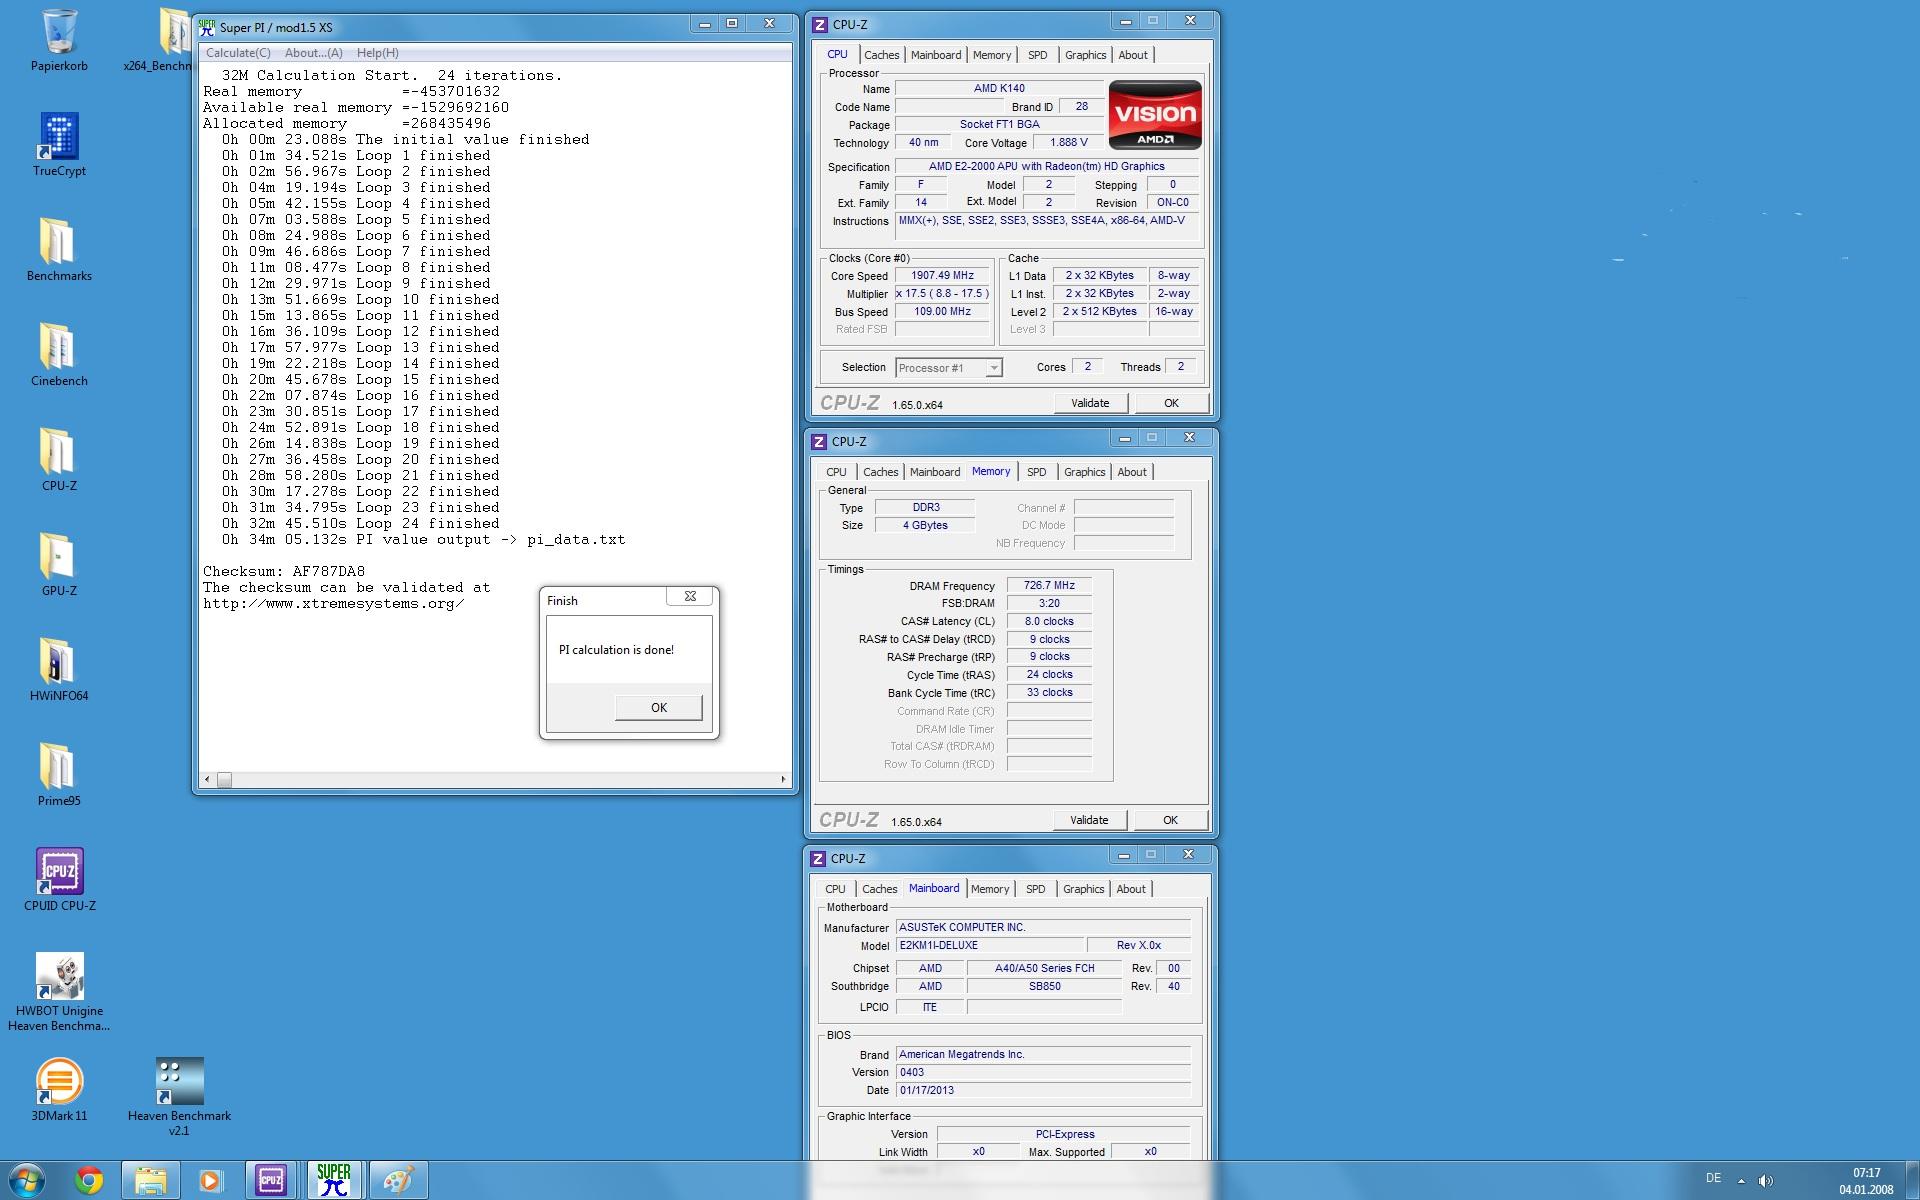Click the left arrow of Super PI scrollbar
The image size is (1920, 1200).
click(x=207, y=779)
